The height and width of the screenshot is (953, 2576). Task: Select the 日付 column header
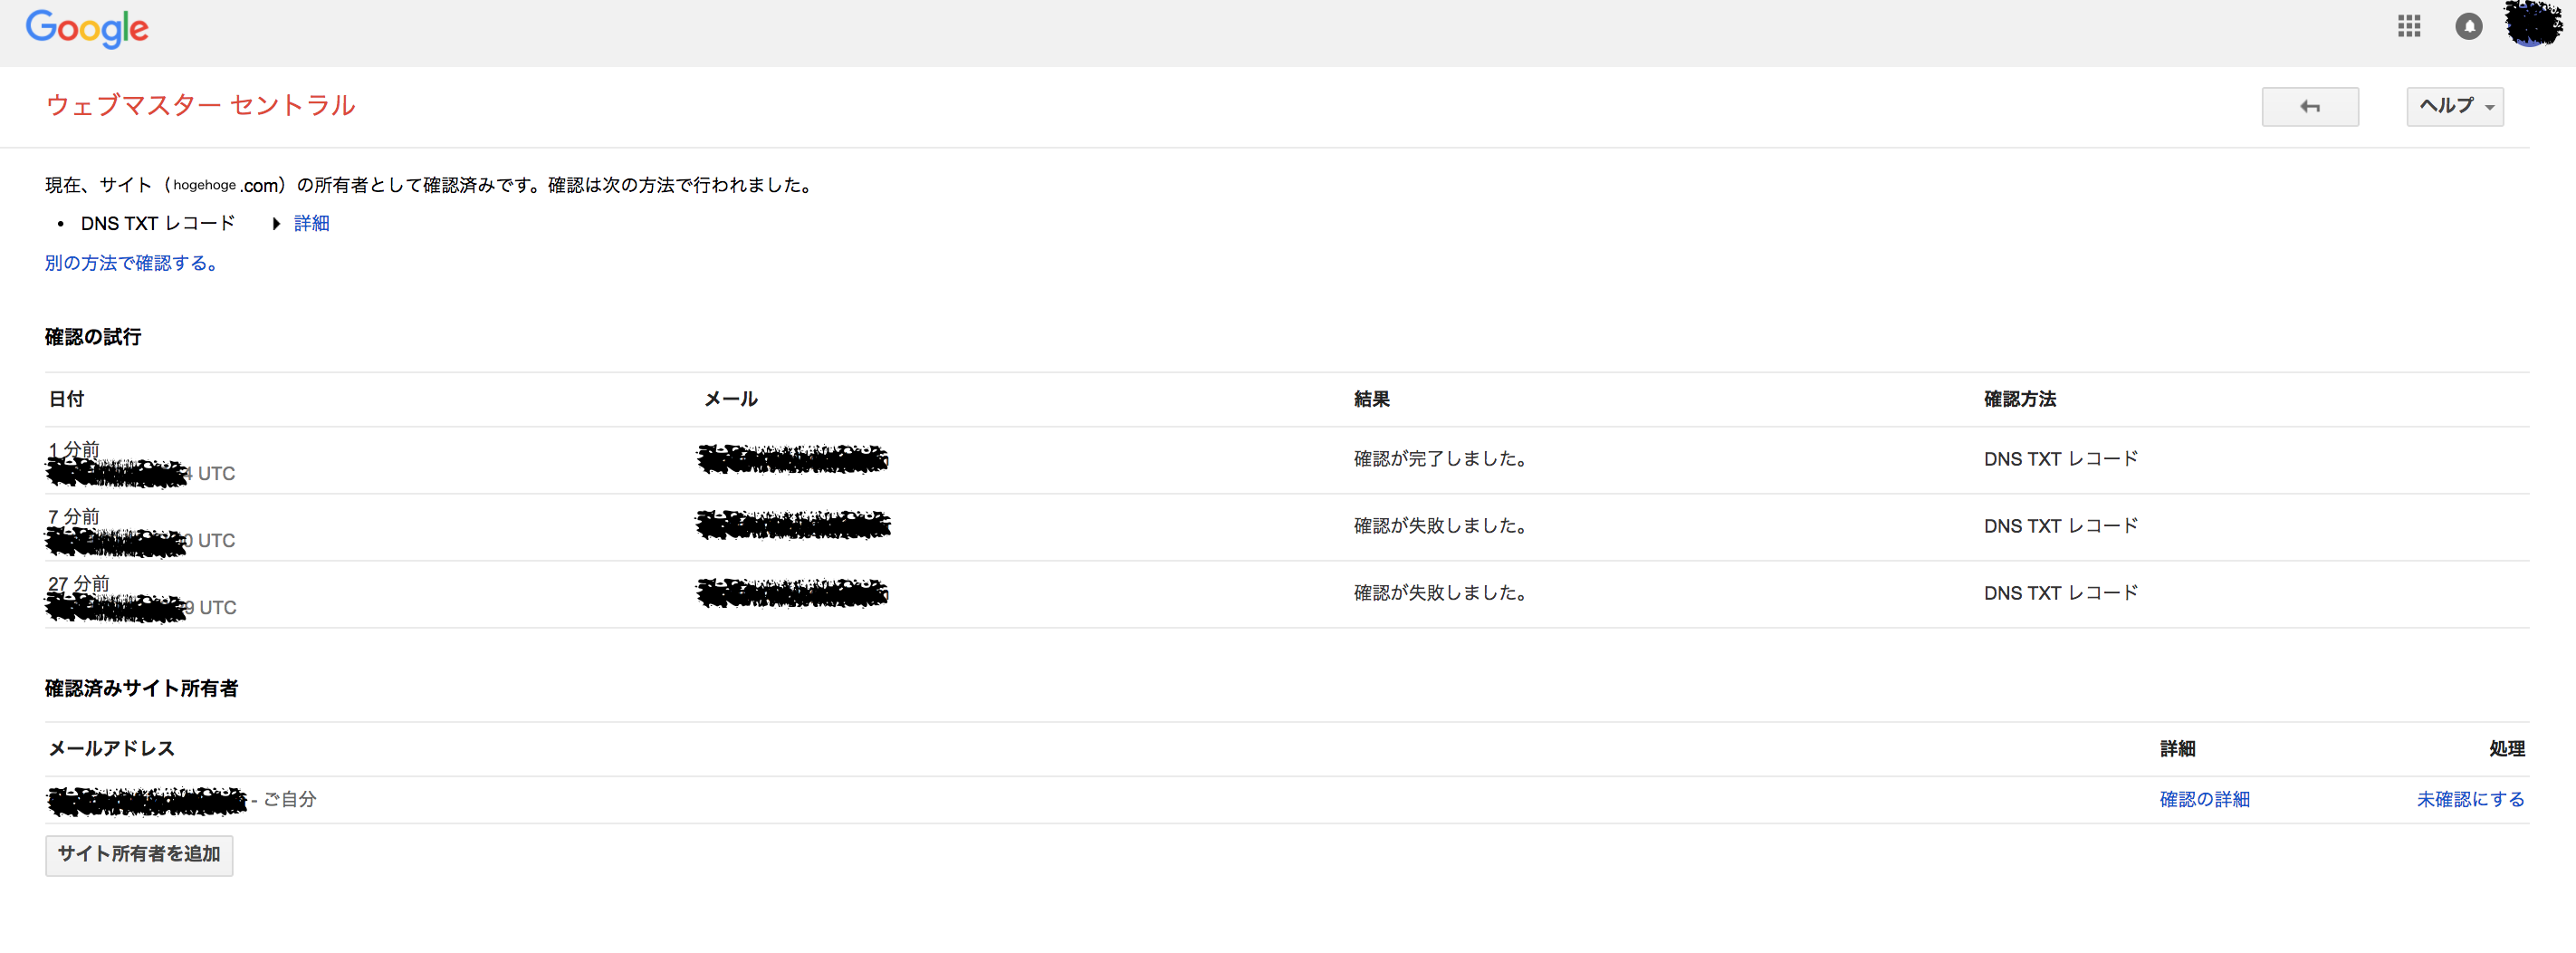67,399
